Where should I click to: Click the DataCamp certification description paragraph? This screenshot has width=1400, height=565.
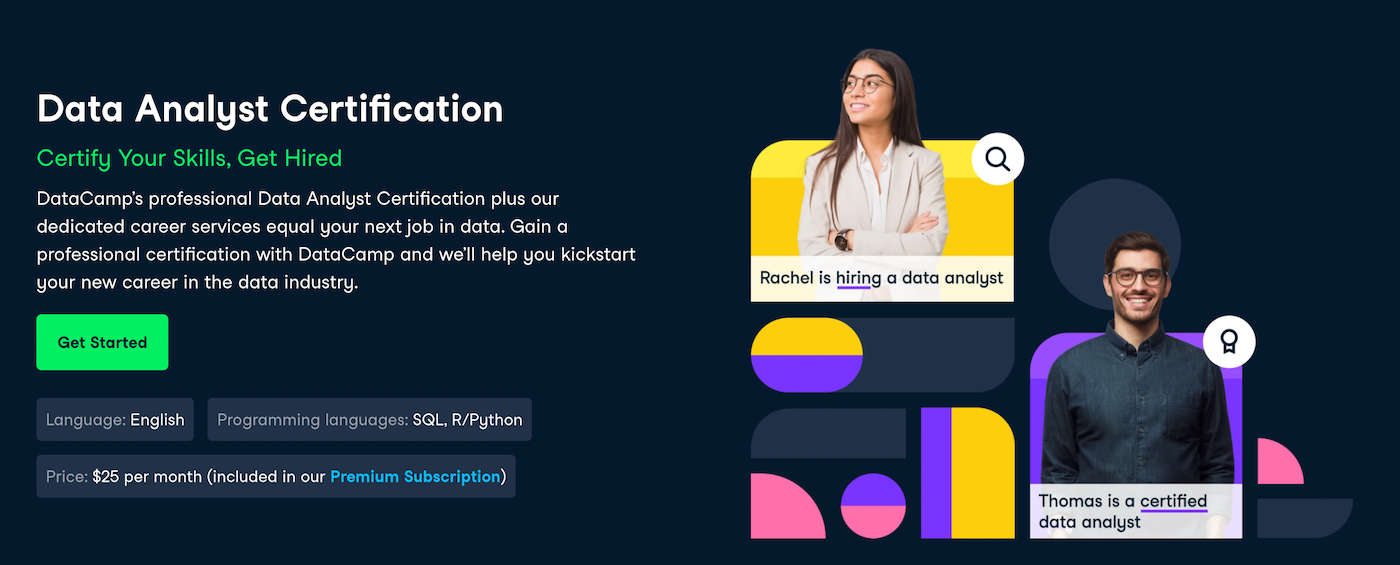point(336,241)
